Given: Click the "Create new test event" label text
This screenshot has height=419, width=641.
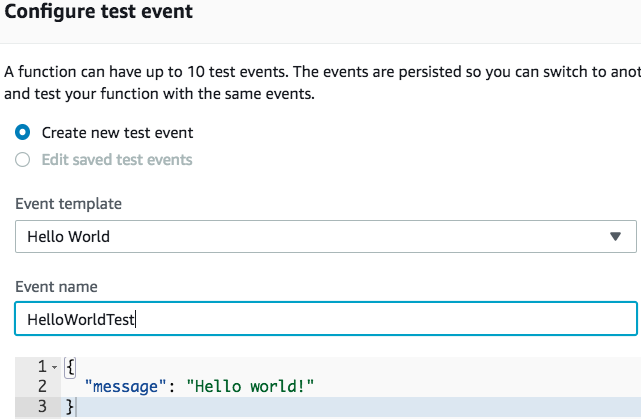Looking at the screenshot, I should (x=117, y=132).
